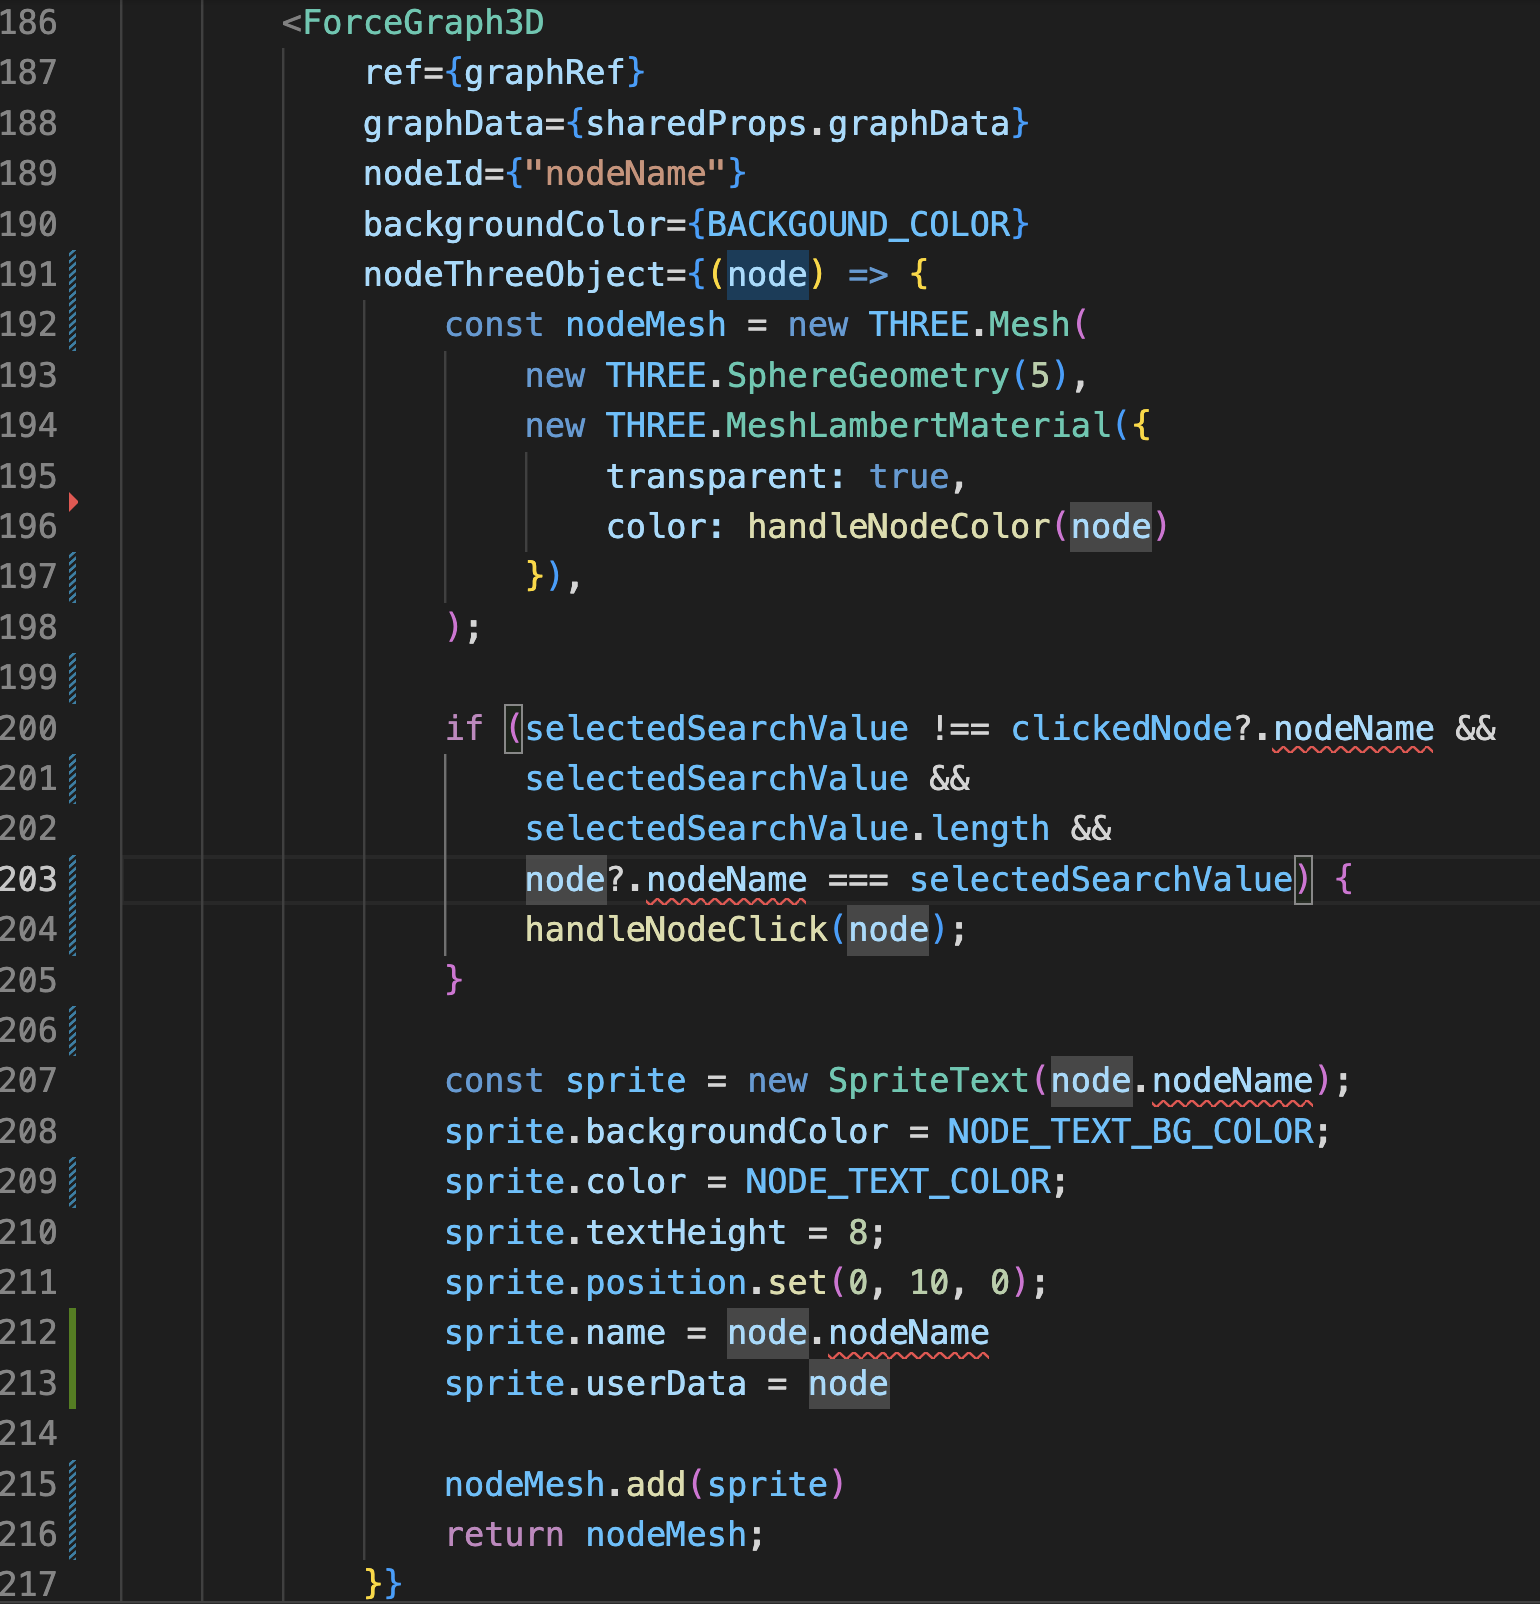The image size is (1540, 1604).
Task: Click line number 203 in the gutter
Action: click(29, 879)
